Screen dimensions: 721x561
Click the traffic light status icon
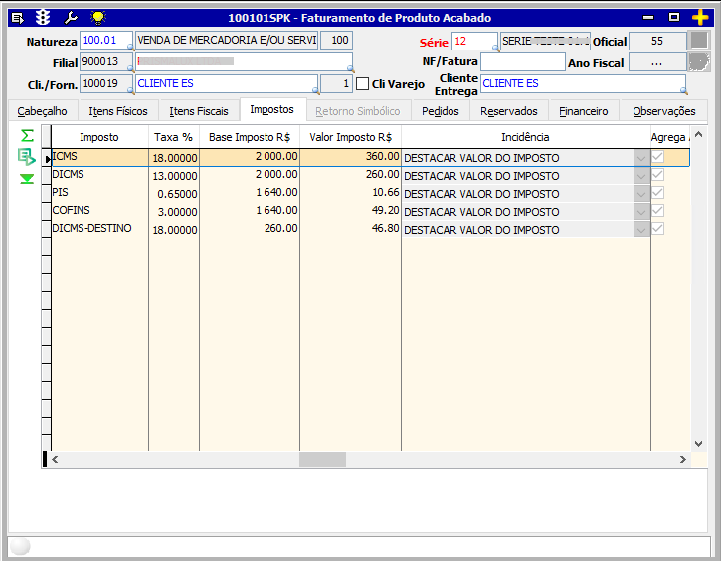pyautogui.click(x=43, y=18)
